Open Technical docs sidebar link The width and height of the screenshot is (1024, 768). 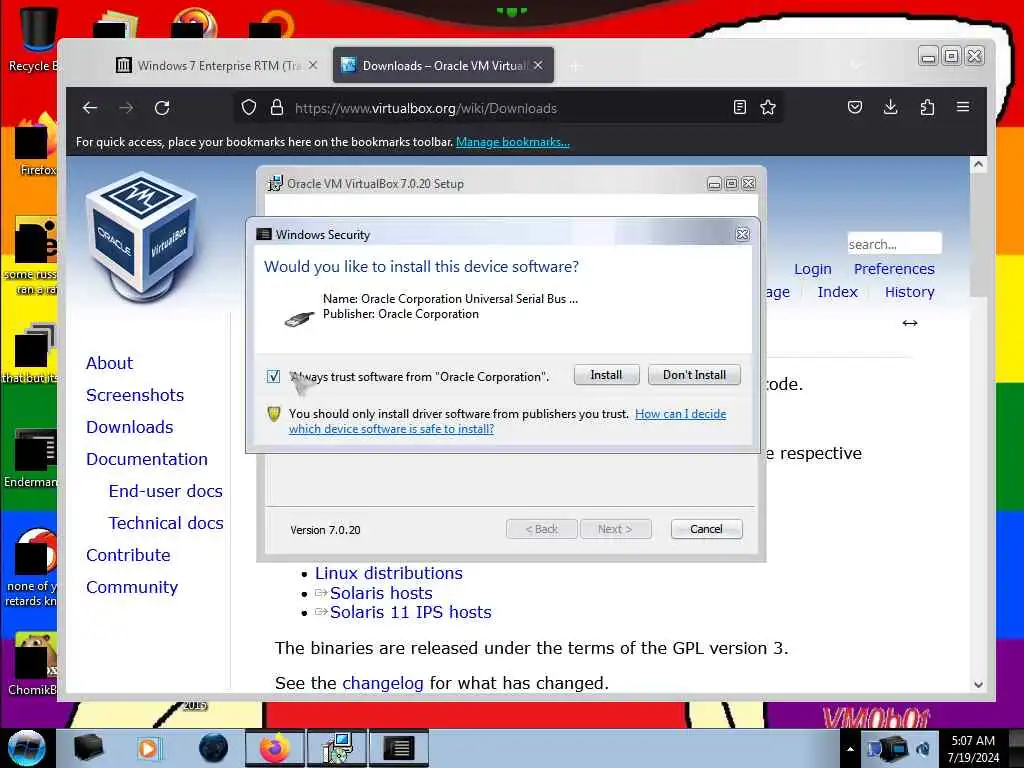166,523
